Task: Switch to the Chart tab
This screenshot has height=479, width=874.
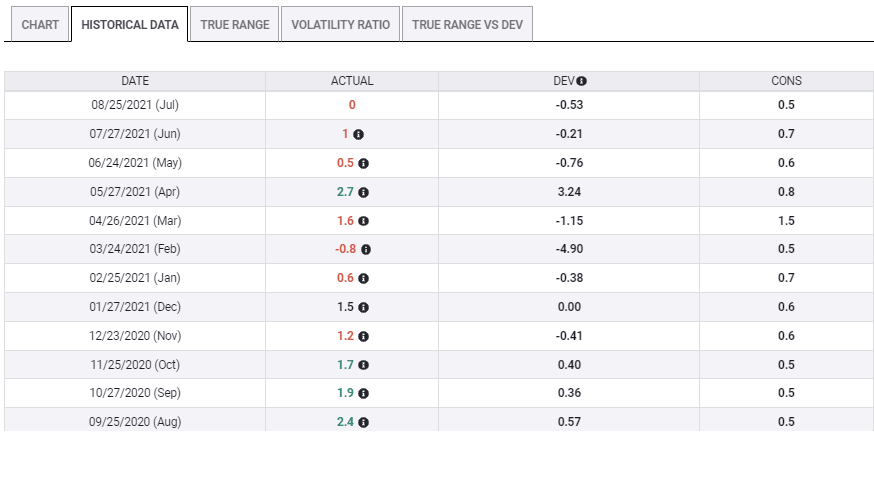Action: pyautogui.click(x=40, y=24)
